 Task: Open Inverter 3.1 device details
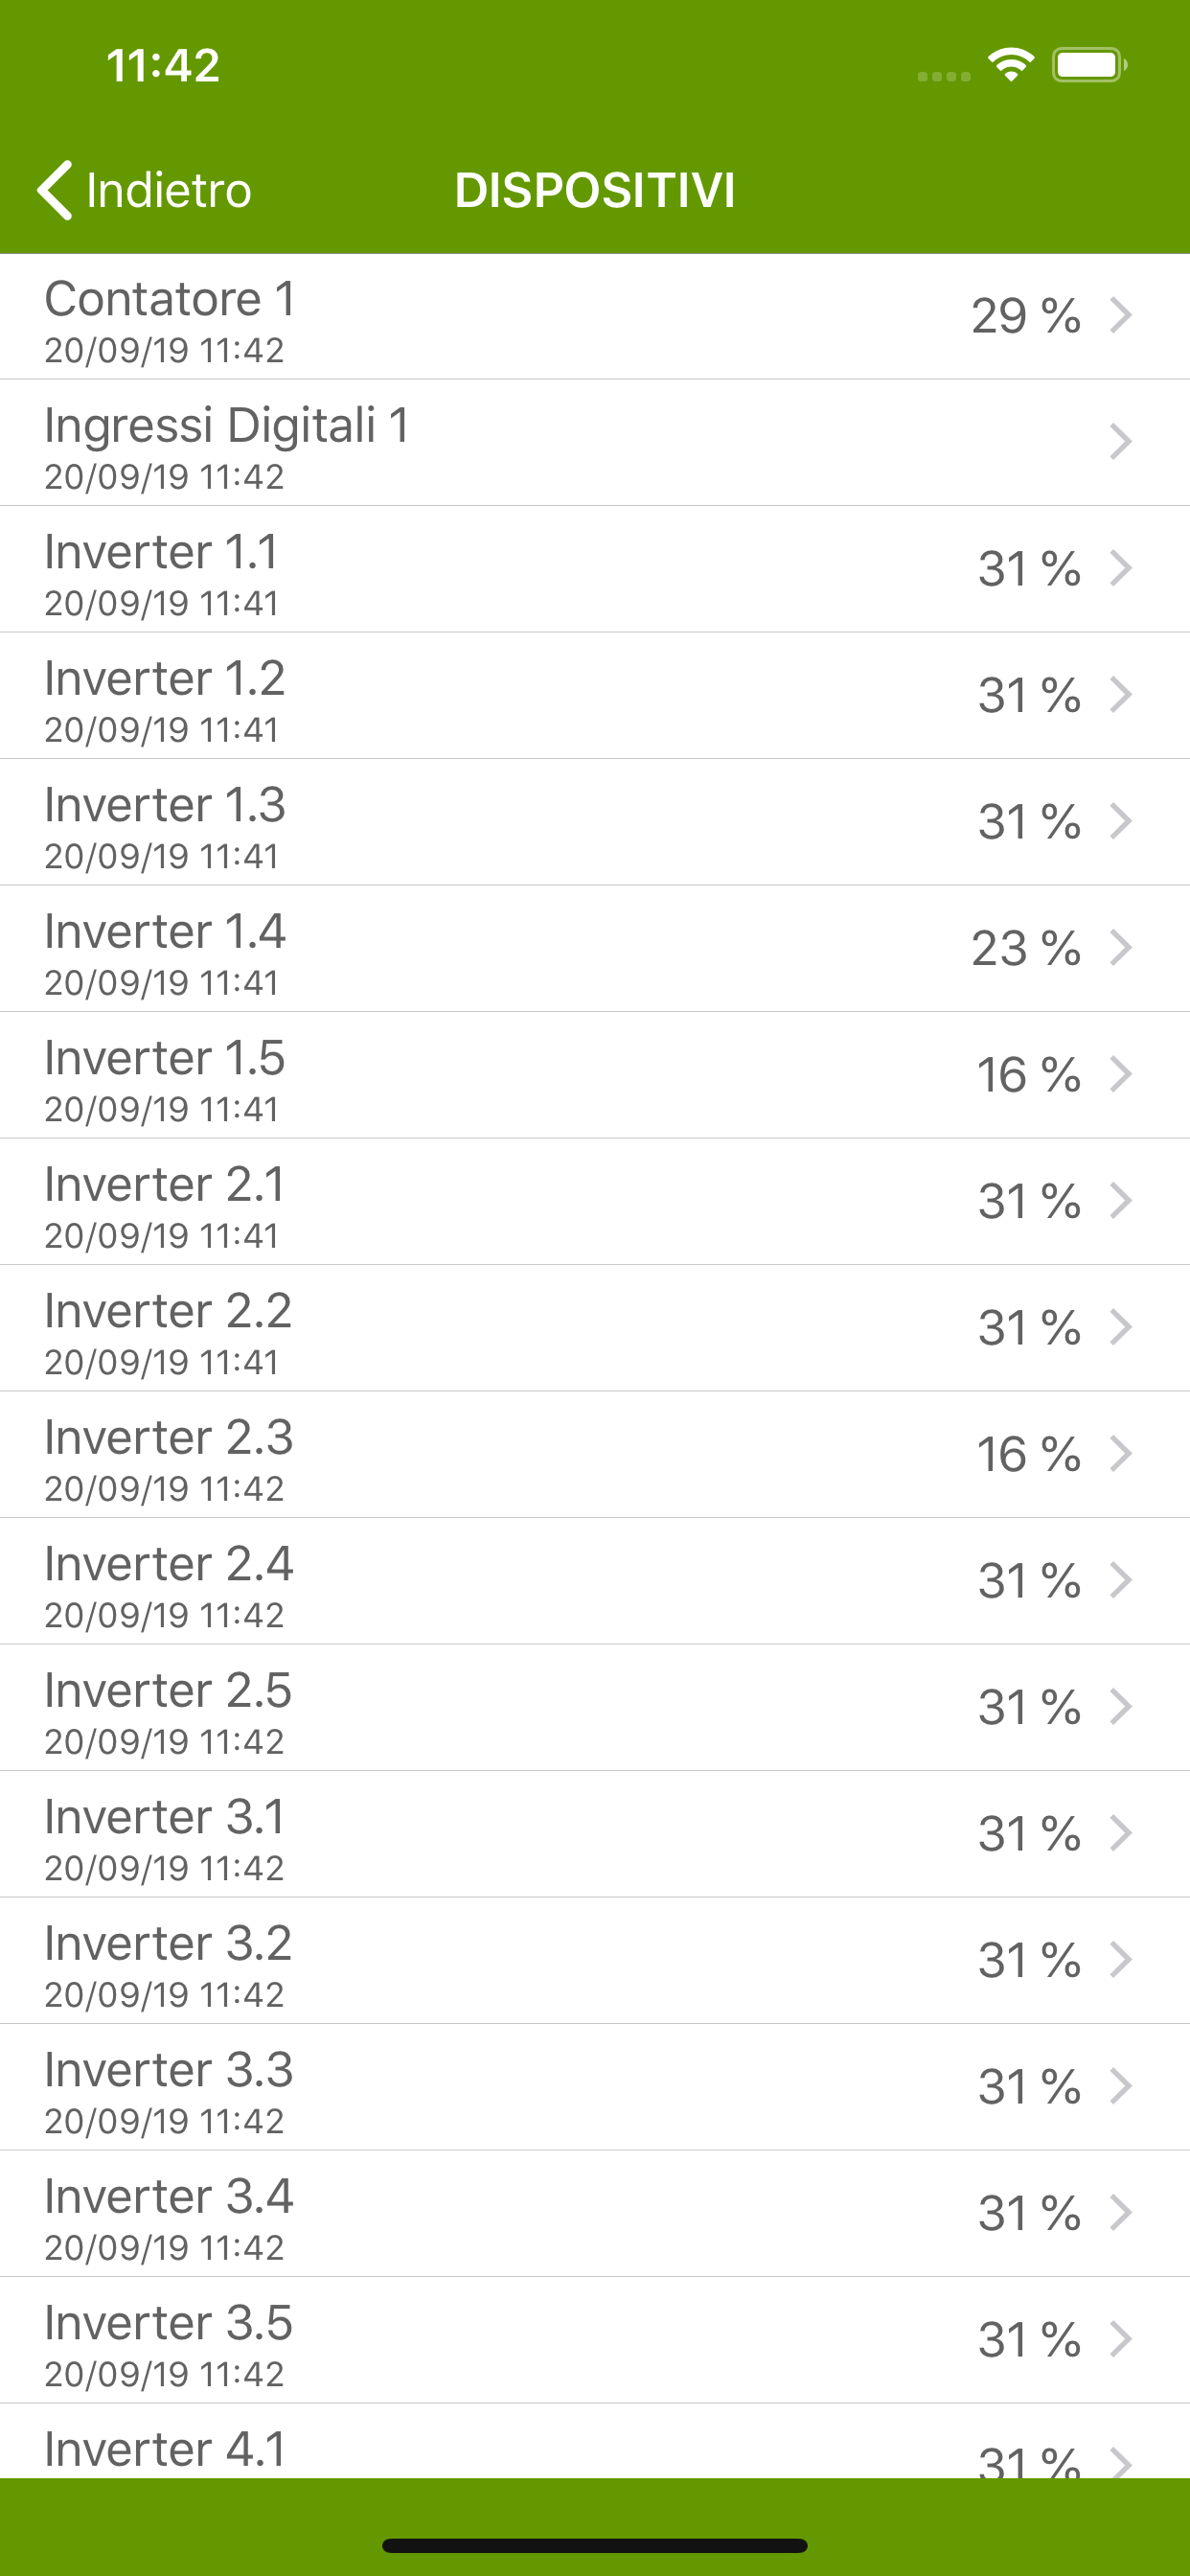click(x=595, y=1834)
